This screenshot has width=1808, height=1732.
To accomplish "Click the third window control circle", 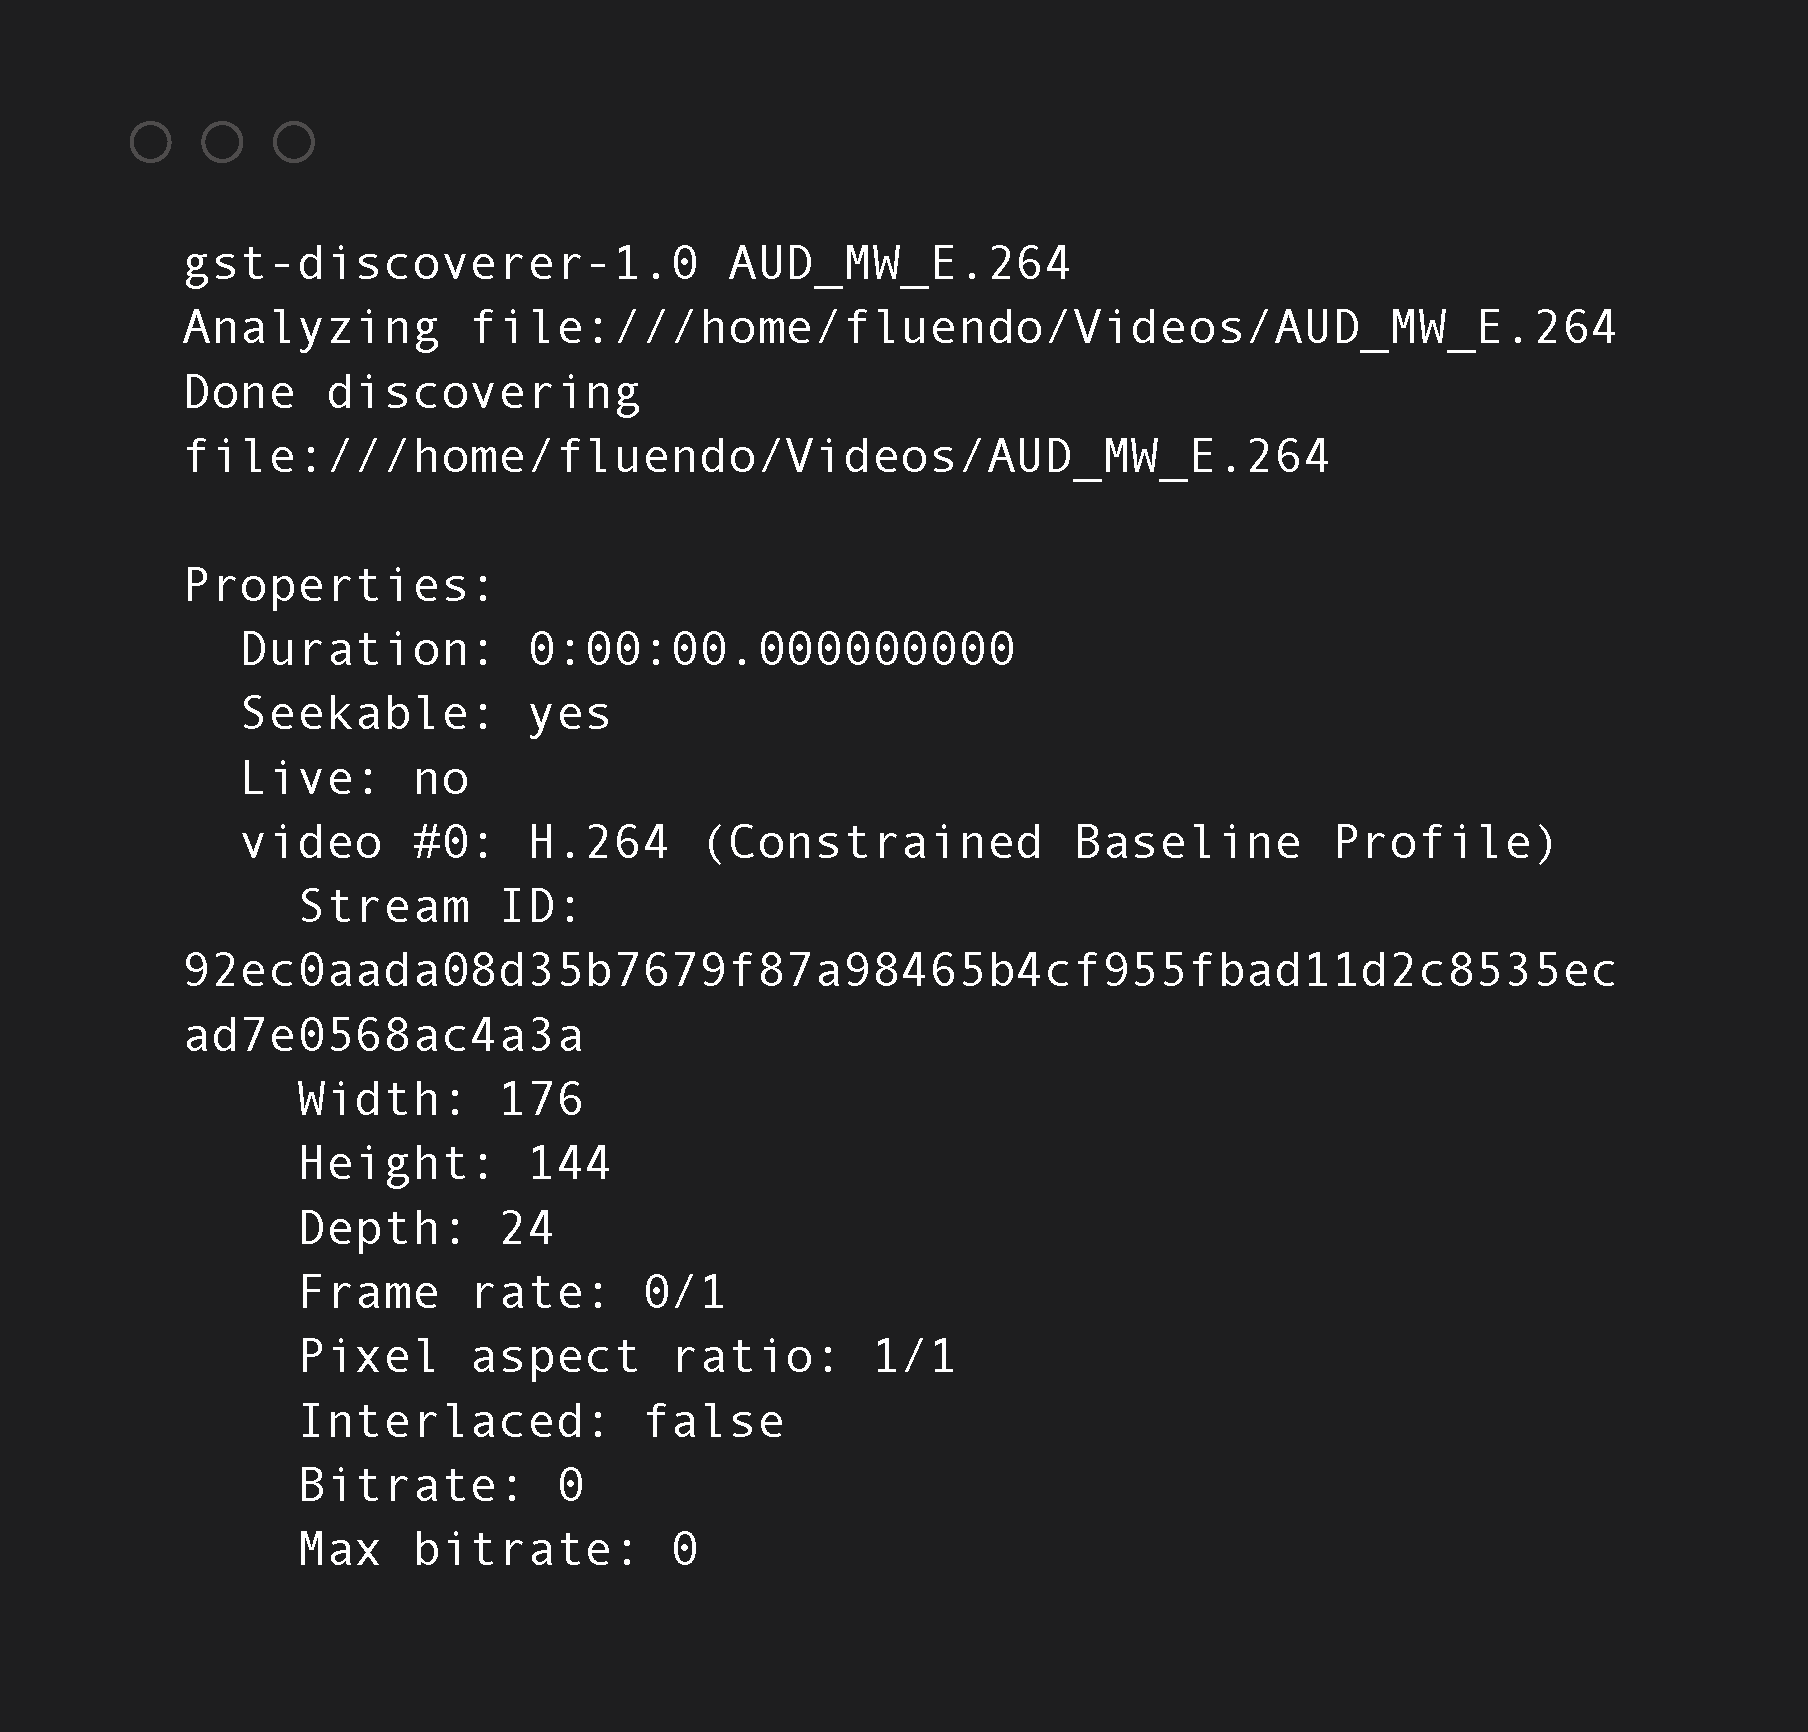I will tap(294, 143).
